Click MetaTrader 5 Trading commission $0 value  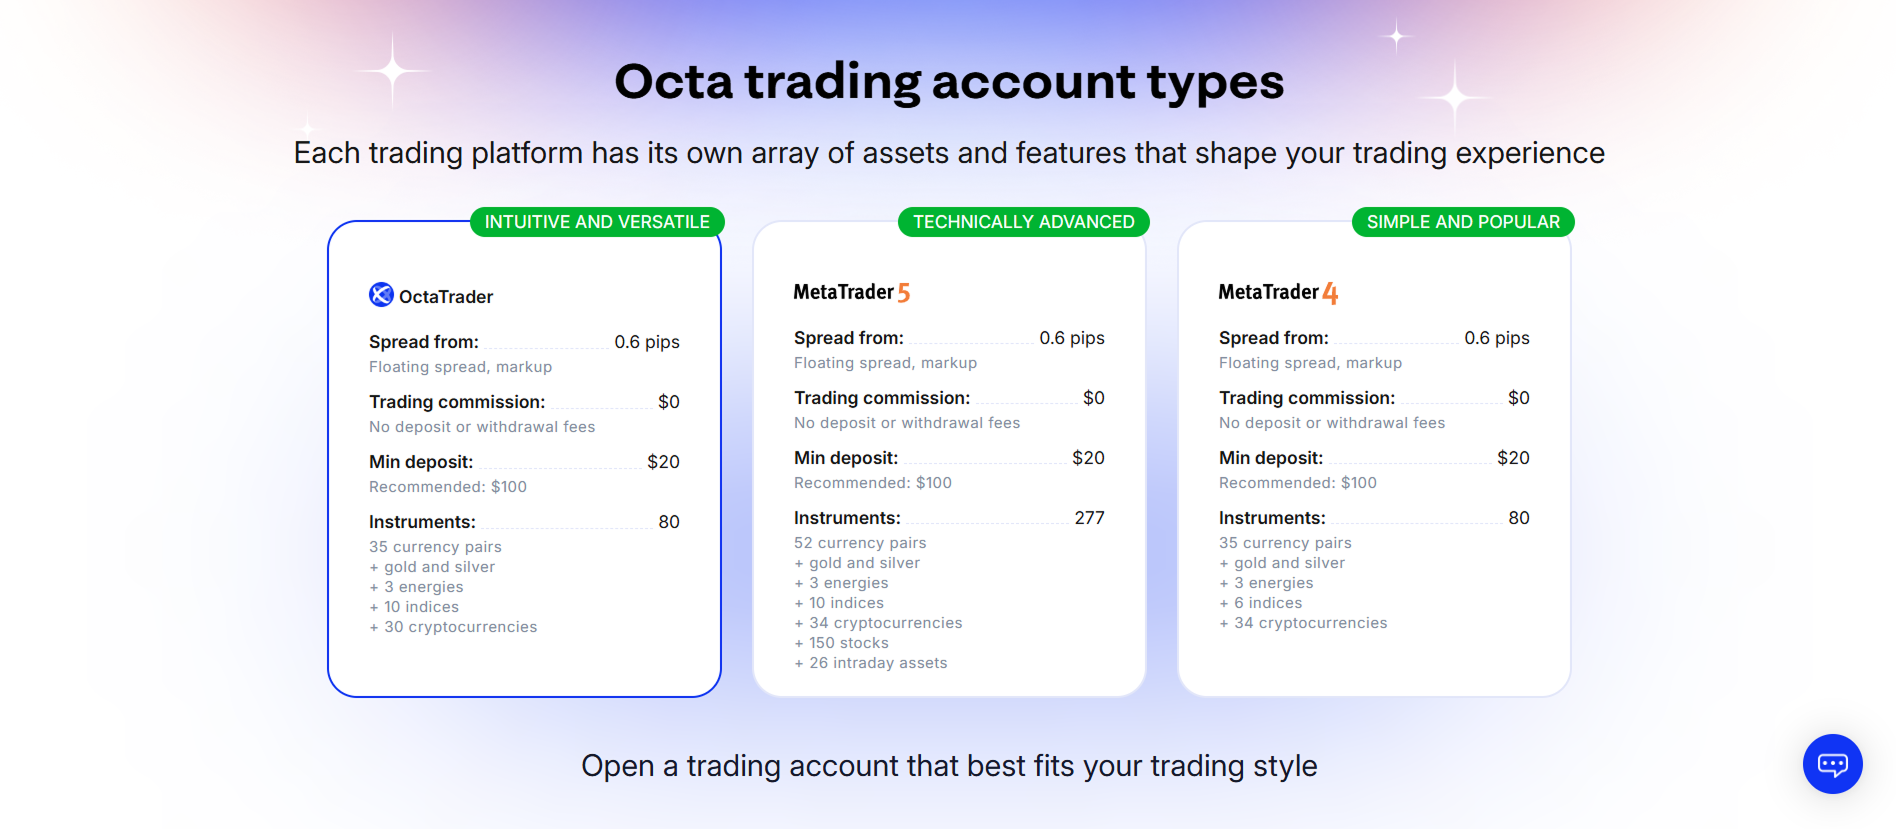click(1093, 398)
